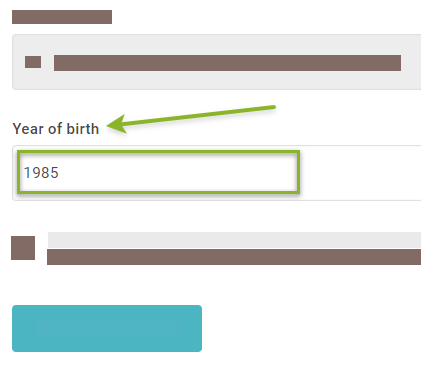Click the redacted heading at the top
Screen dimensions: 421x369
pos(62,17)
